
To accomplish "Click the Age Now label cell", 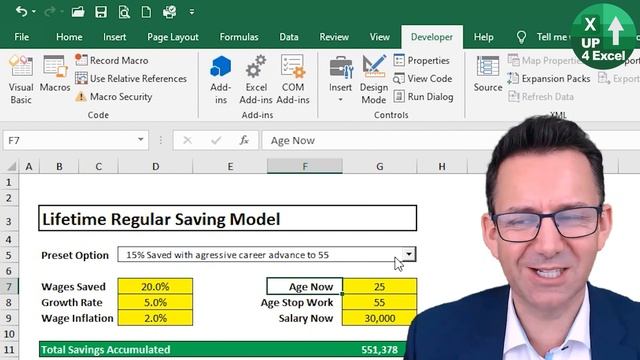I will 304,287.
